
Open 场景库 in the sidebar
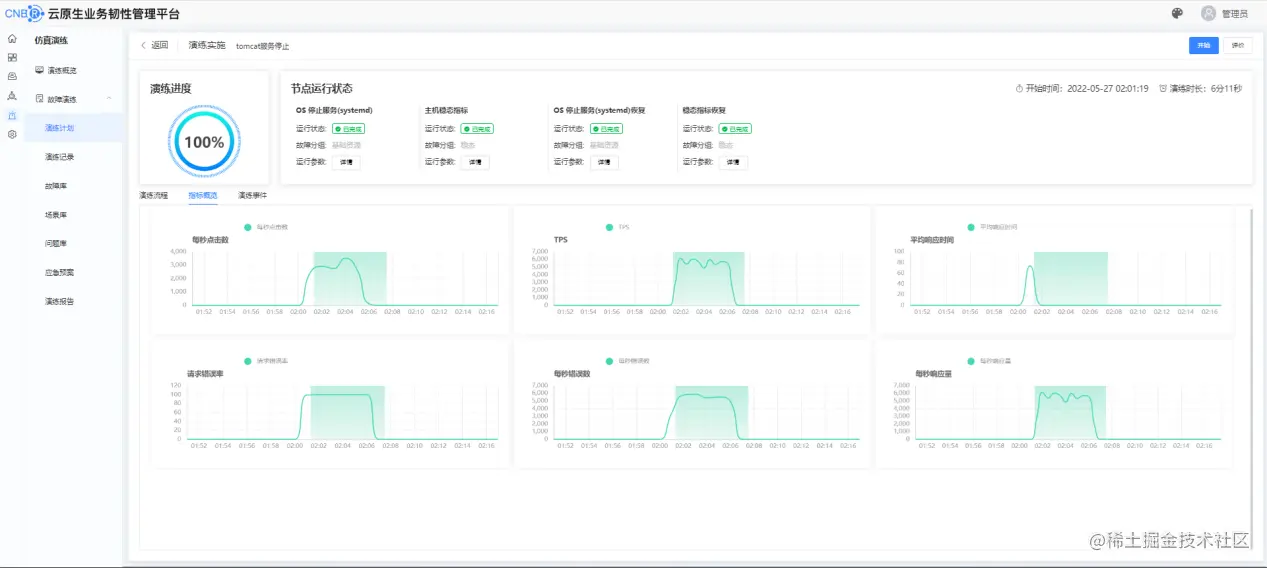pyautogui.click(x=55, y=215)
